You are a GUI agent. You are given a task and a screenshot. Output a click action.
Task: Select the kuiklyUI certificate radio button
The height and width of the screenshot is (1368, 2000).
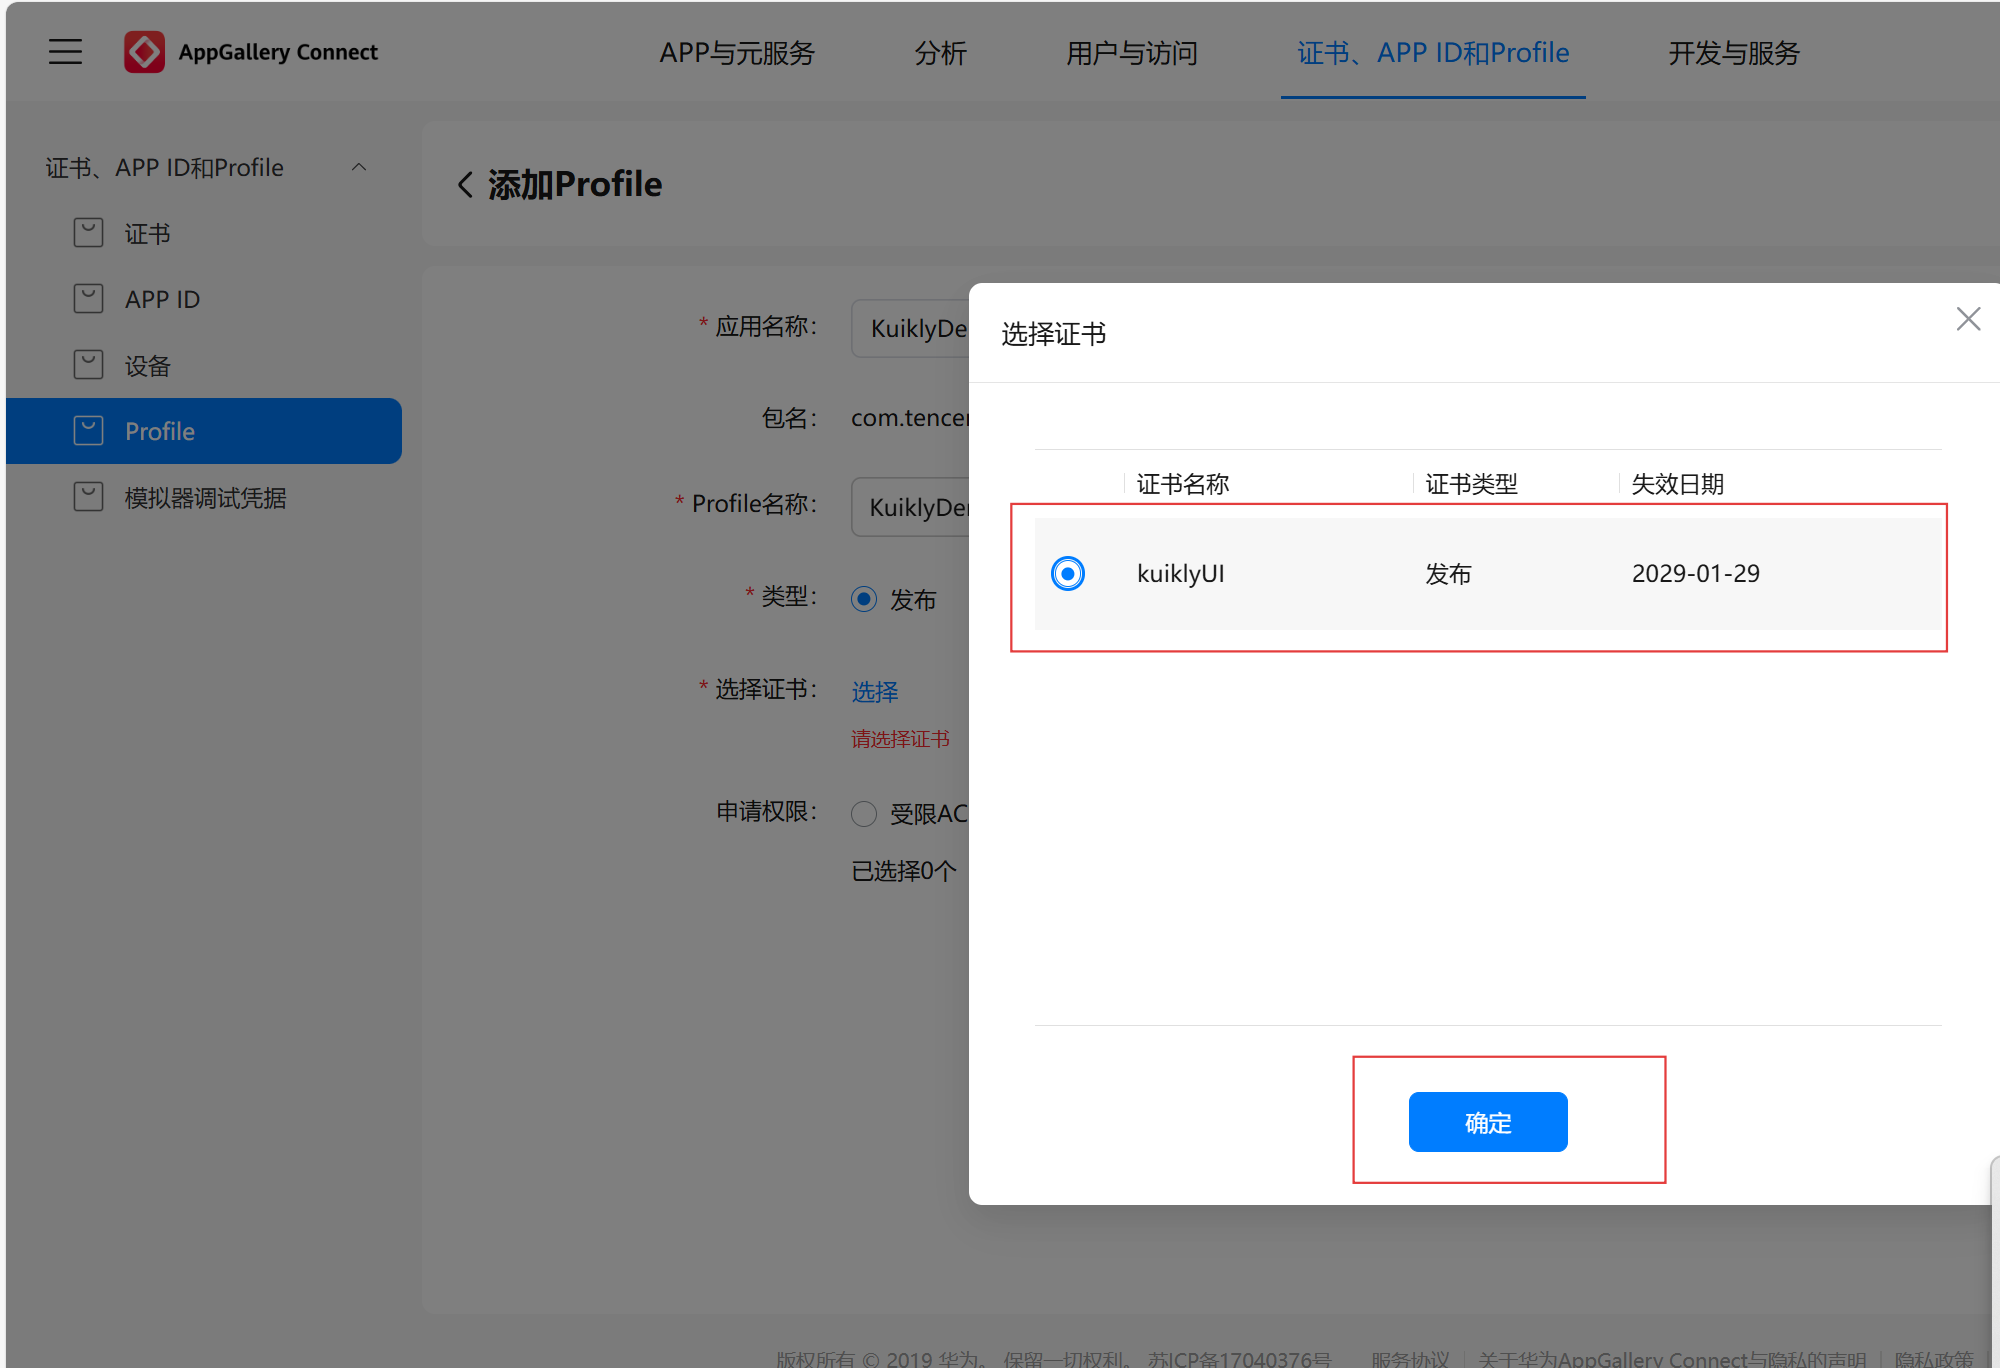[x=1068, y=573]
